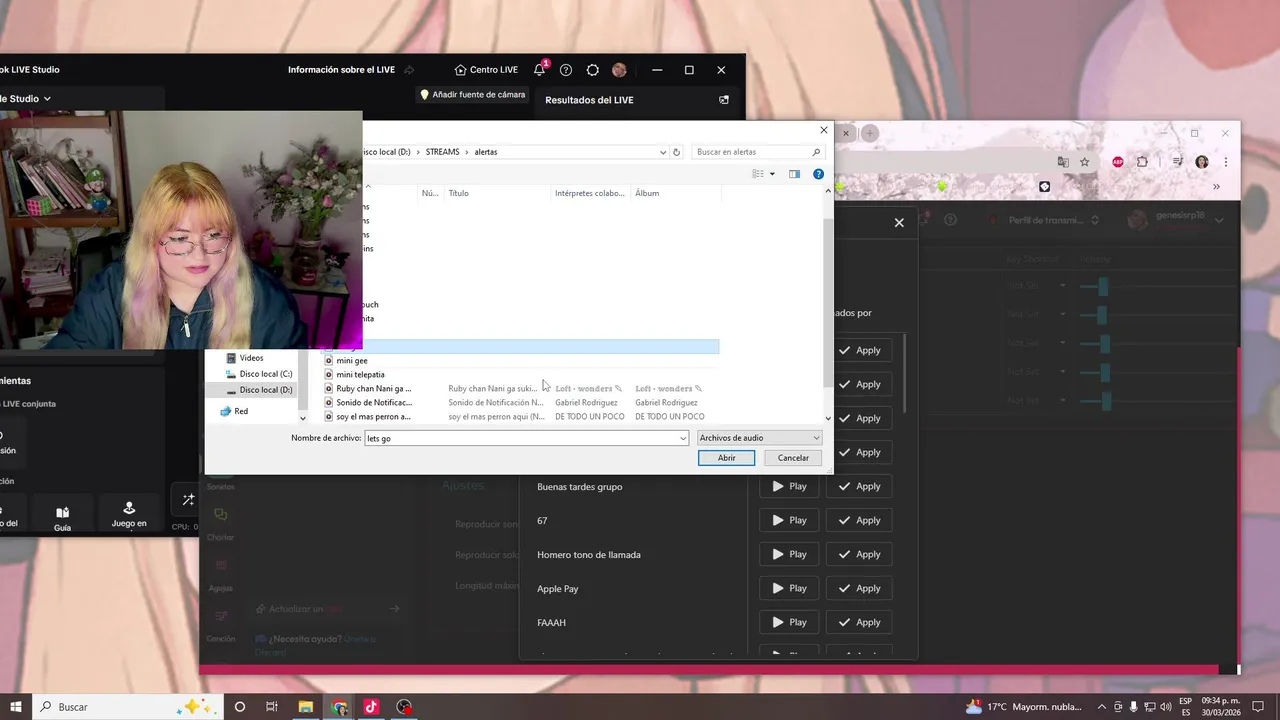Image resolution: width=1280 pixels, height=720 pixels.
Task: Click Añadir fuente de cámara button
Action: tap(472, 95)
